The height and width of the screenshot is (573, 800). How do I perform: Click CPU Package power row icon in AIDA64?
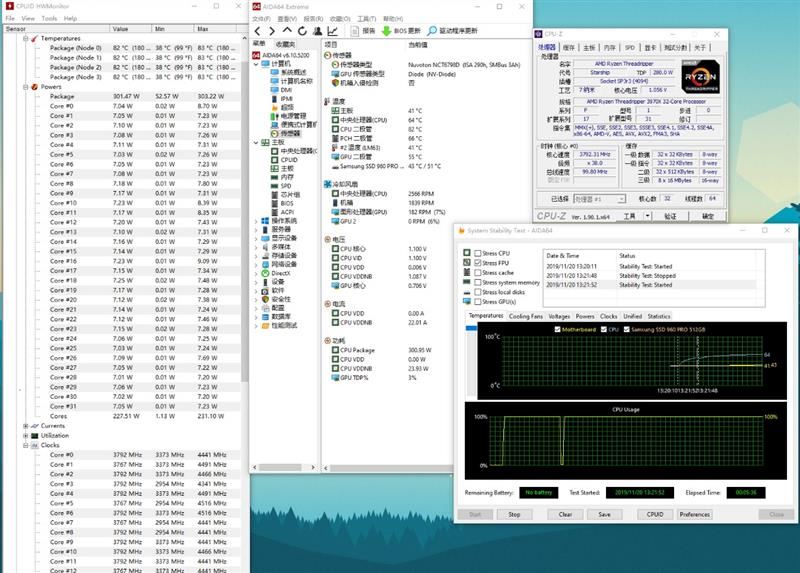(335, 350)
